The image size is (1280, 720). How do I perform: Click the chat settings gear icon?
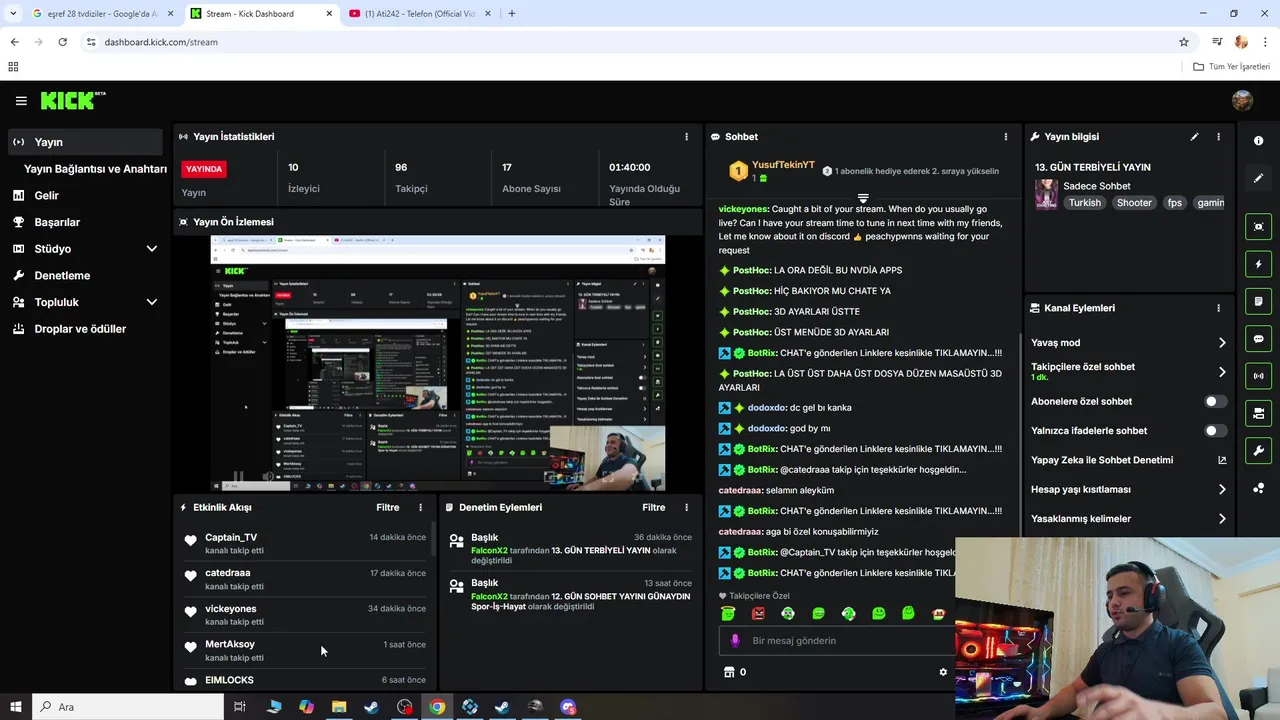[x=942, y=672]
